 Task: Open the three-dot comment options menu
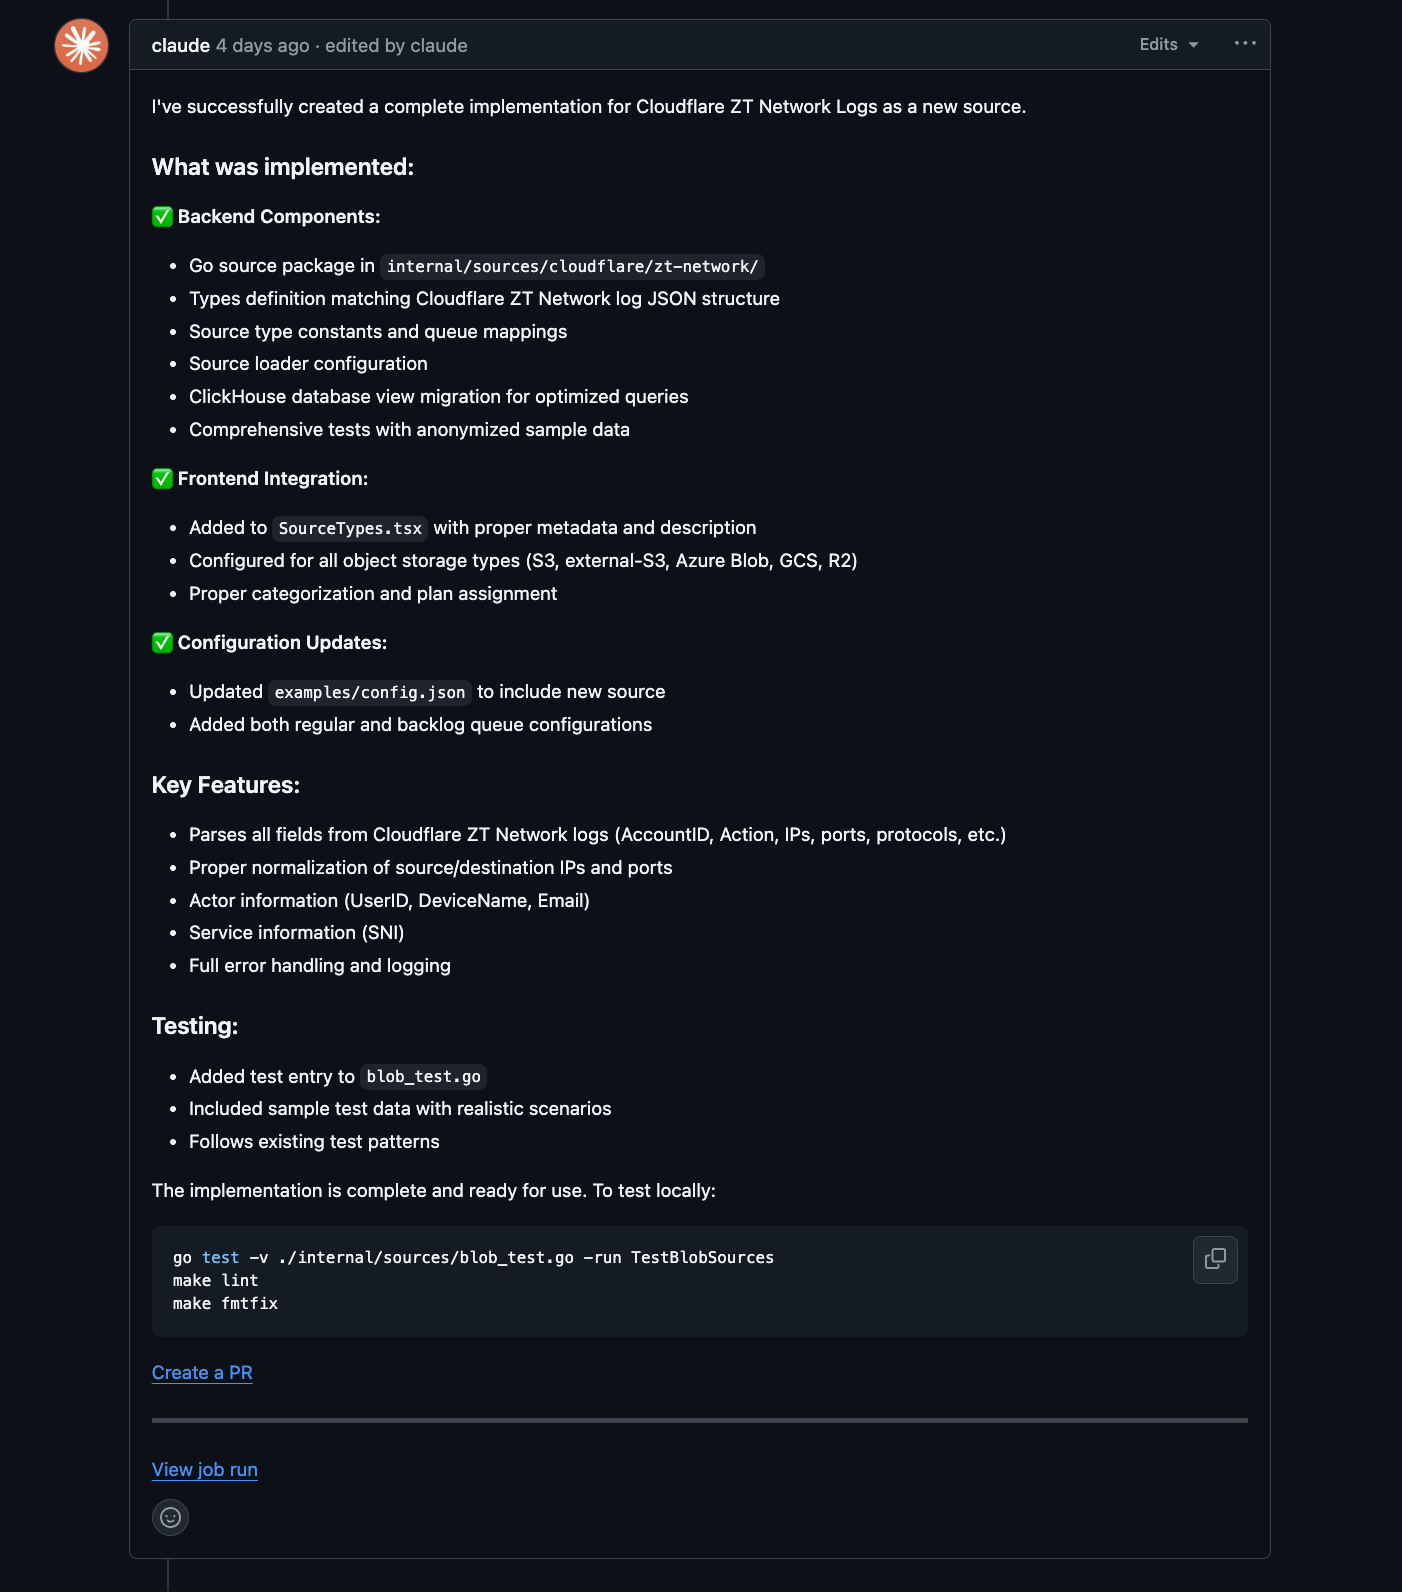1244,43
